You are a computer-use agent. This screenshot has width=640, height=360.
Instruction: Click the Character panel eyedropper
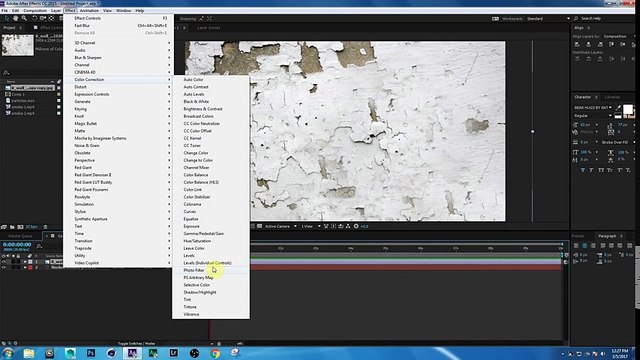[x=618, y=108]
